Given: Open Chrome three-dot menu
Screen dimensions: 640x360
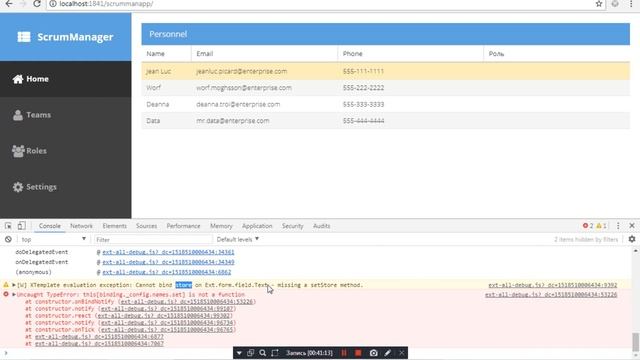Looking at the screenshot, I should (x=631, y=4).
